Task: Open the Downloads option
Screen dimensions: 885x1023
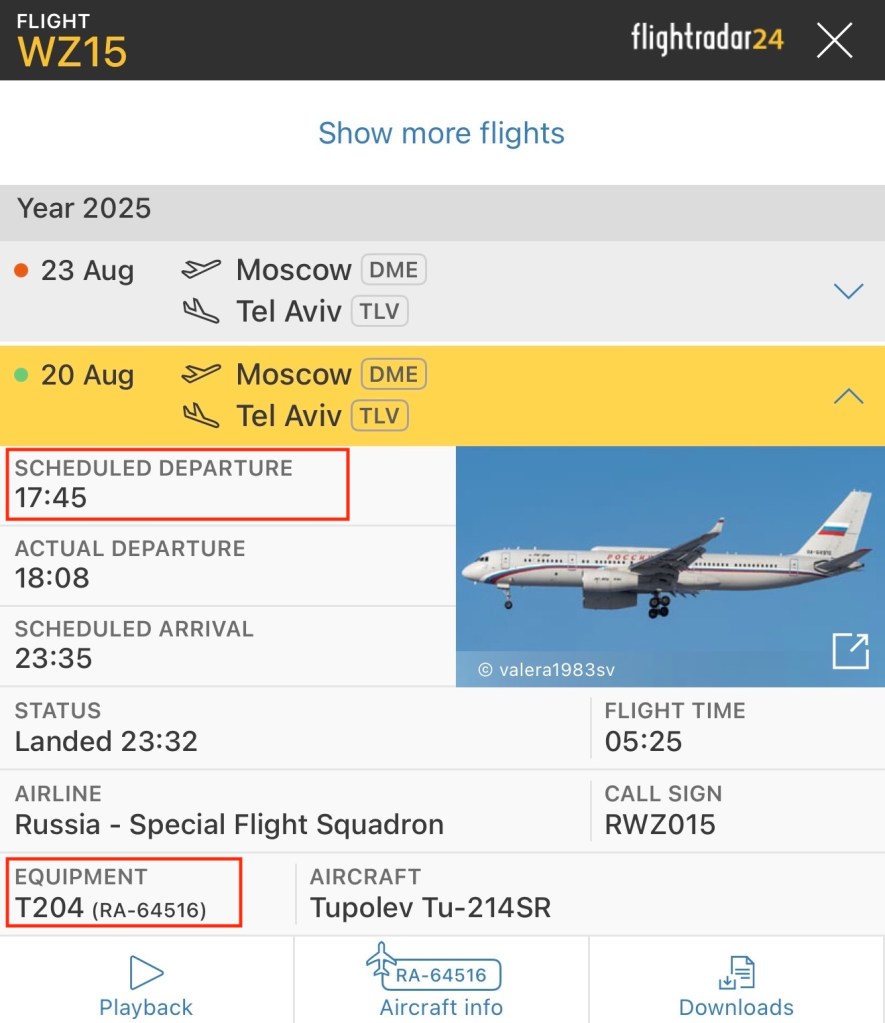Action: point(736,984)
